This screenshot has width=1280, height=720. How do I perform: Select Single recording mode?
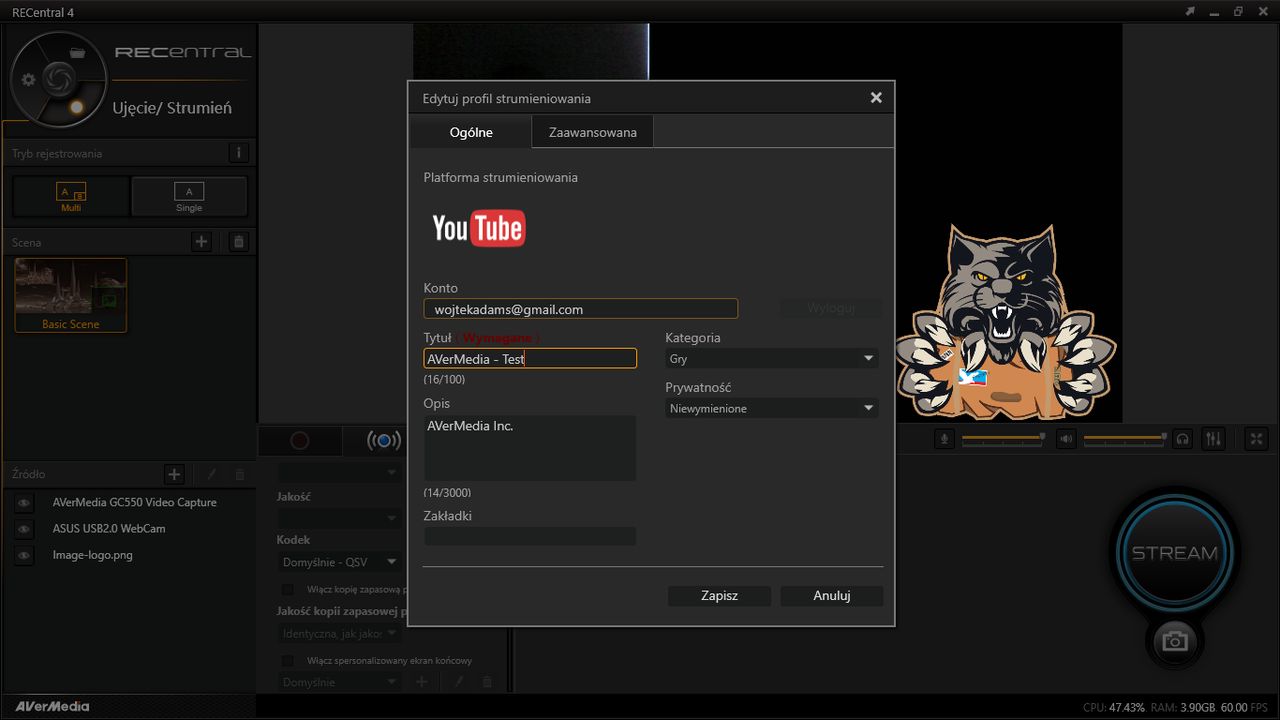[x=189, y=196]
